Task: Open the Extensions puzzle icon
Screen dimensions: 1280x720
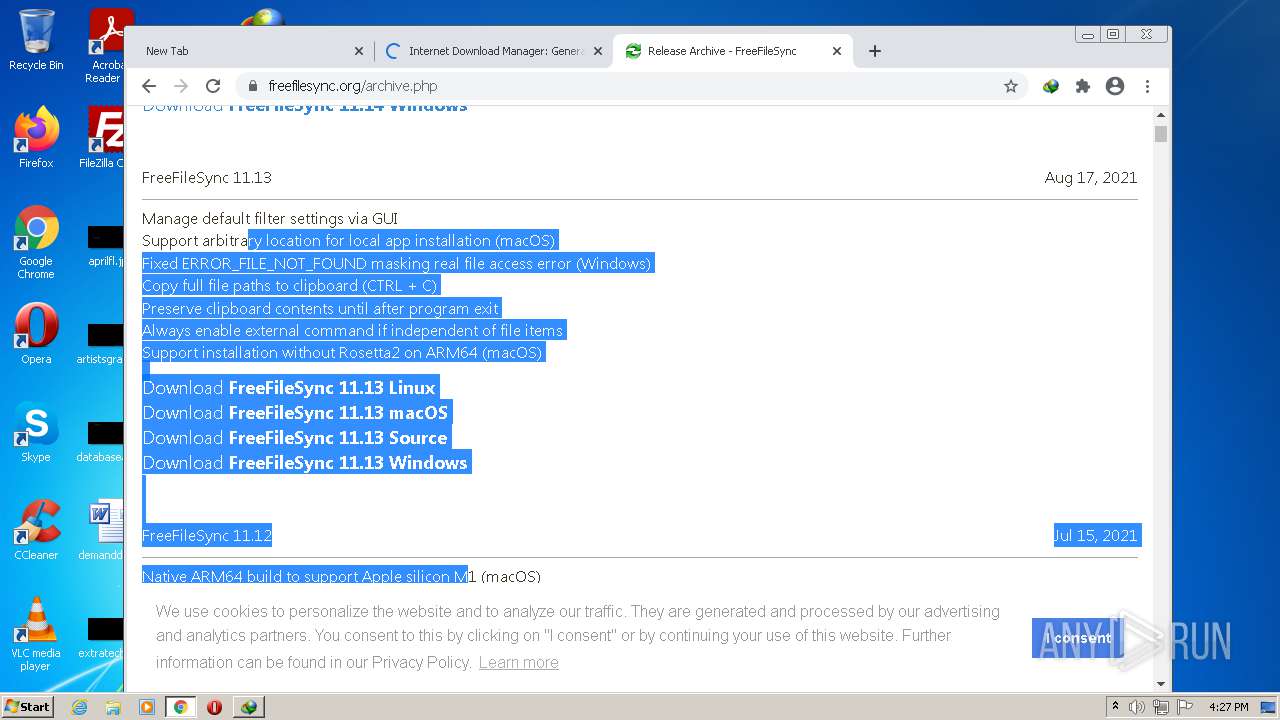Action: (1082, 86)
